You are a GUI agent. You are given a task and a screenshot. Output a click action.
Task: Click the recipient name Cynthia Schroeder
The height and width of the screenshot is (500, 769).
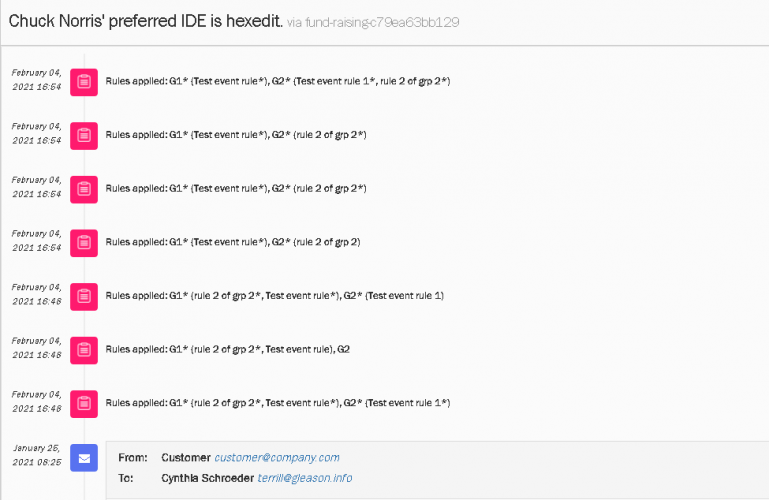coord(207,478)
